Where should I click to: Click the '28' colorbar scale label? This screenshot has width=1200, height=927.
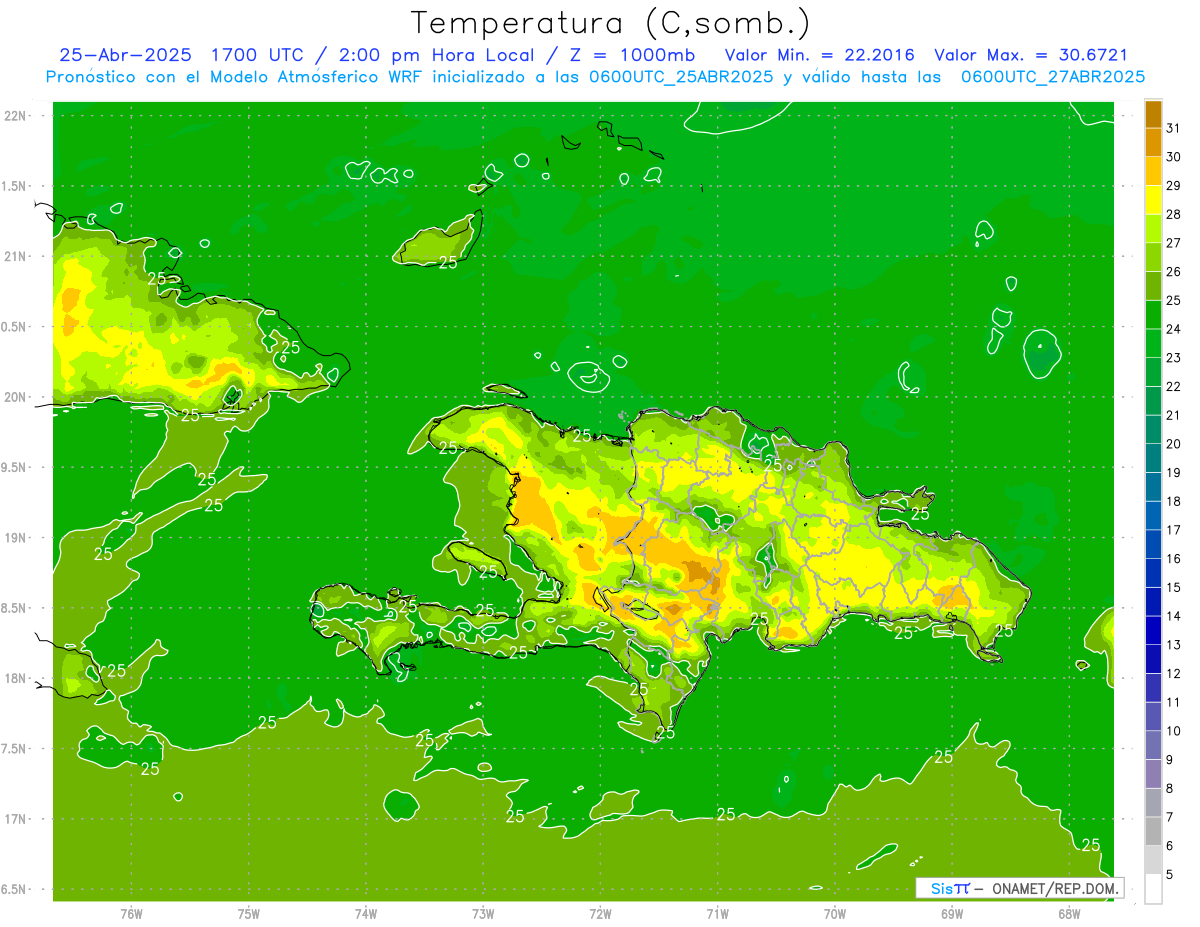(x=1174, y=214)
